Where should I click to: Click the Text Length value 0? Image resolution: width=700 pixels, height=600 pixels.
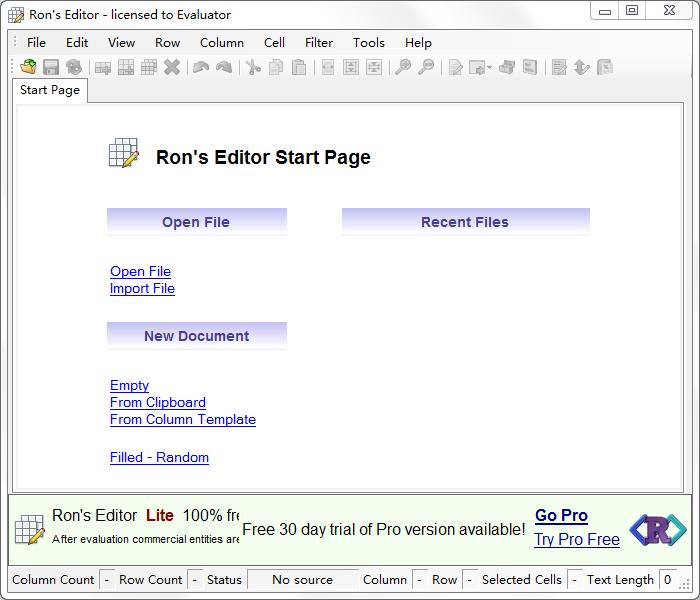[668, 579]
